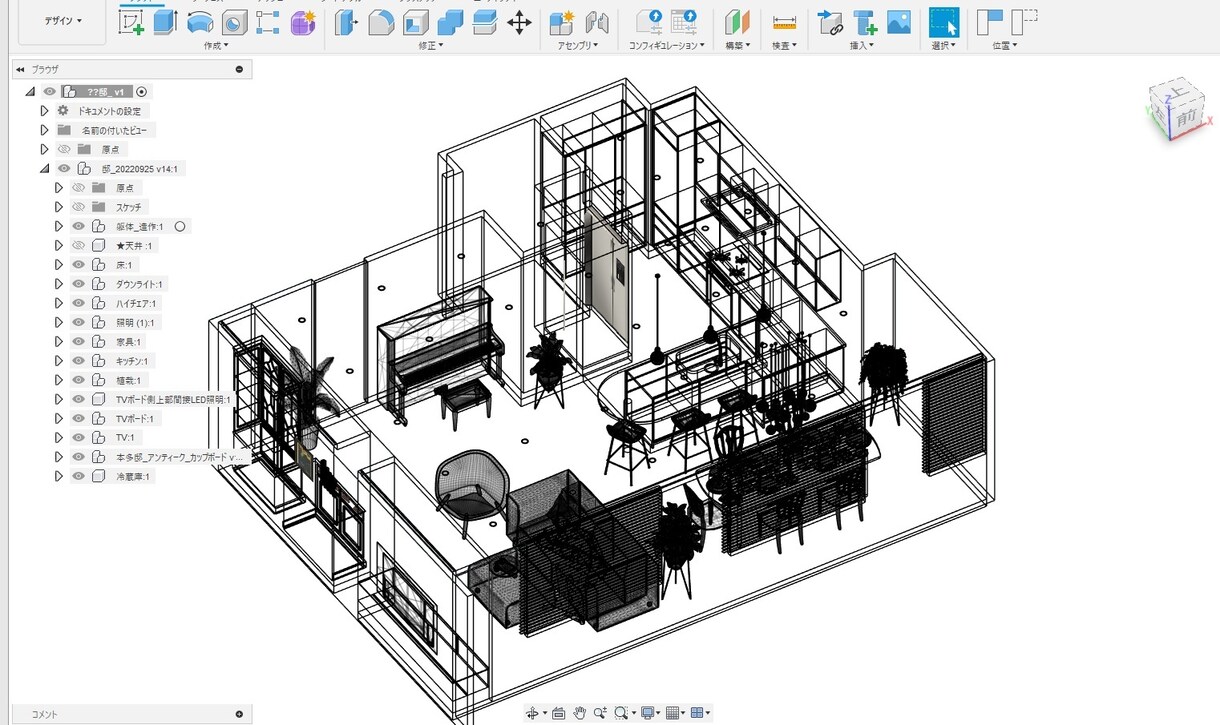Click the configuration table icon
The width and height of the screenshot is (1220, 725).
coord(684,22)
